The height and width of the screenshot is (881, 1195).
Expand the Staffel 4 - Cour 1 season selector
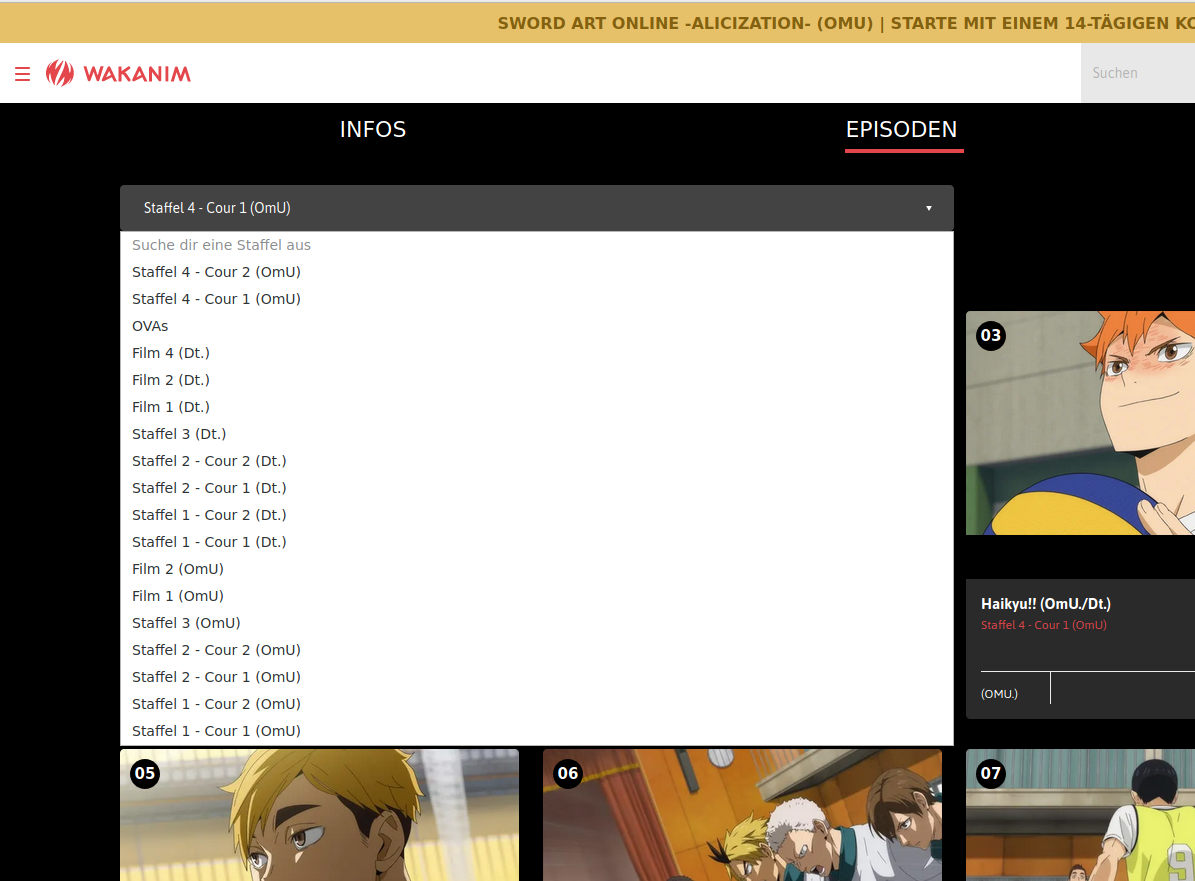(x=535, y=208)
